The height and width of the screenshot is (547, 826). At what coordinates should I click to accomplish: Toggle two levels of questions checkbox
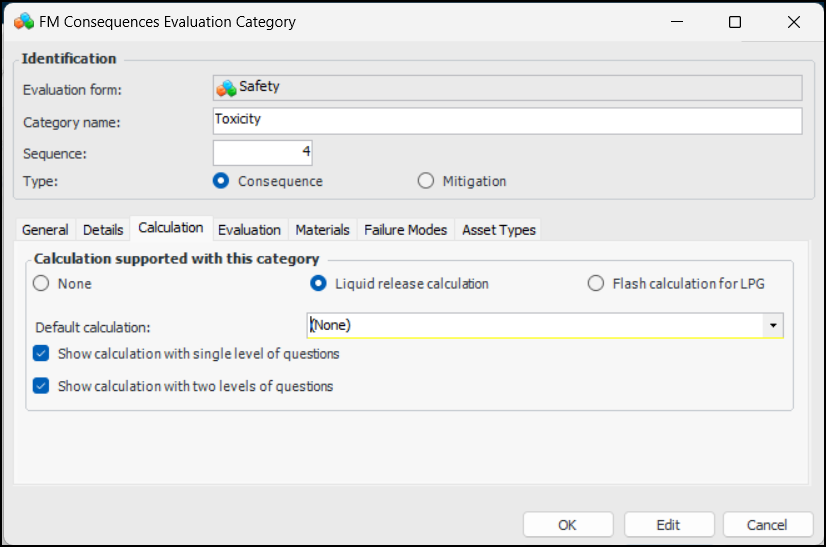[x=41, y=385]
